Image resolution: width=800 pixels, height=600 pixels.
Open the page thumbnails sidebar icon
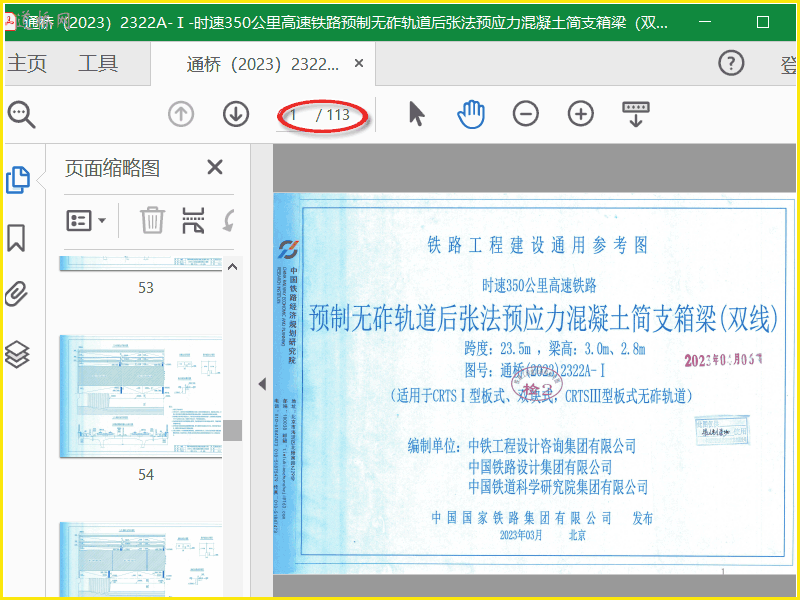click(18, 180)
